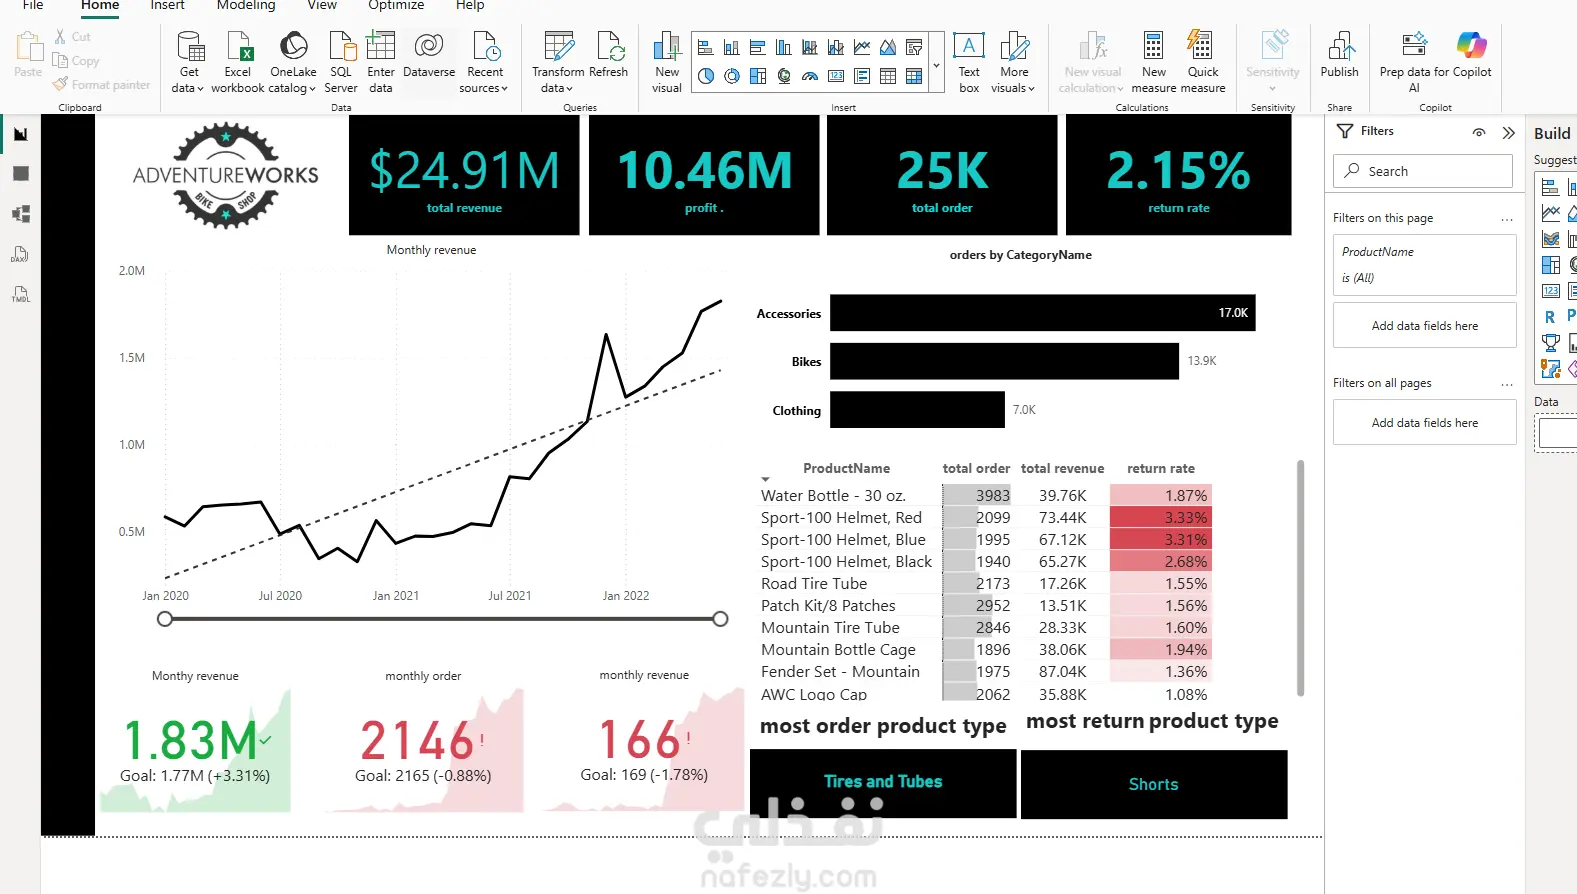Insert a stacked bar chart from the ribbon gallery
This screenshot has height=894, width=1577.
pyautogui.click(x=705, y=47)
